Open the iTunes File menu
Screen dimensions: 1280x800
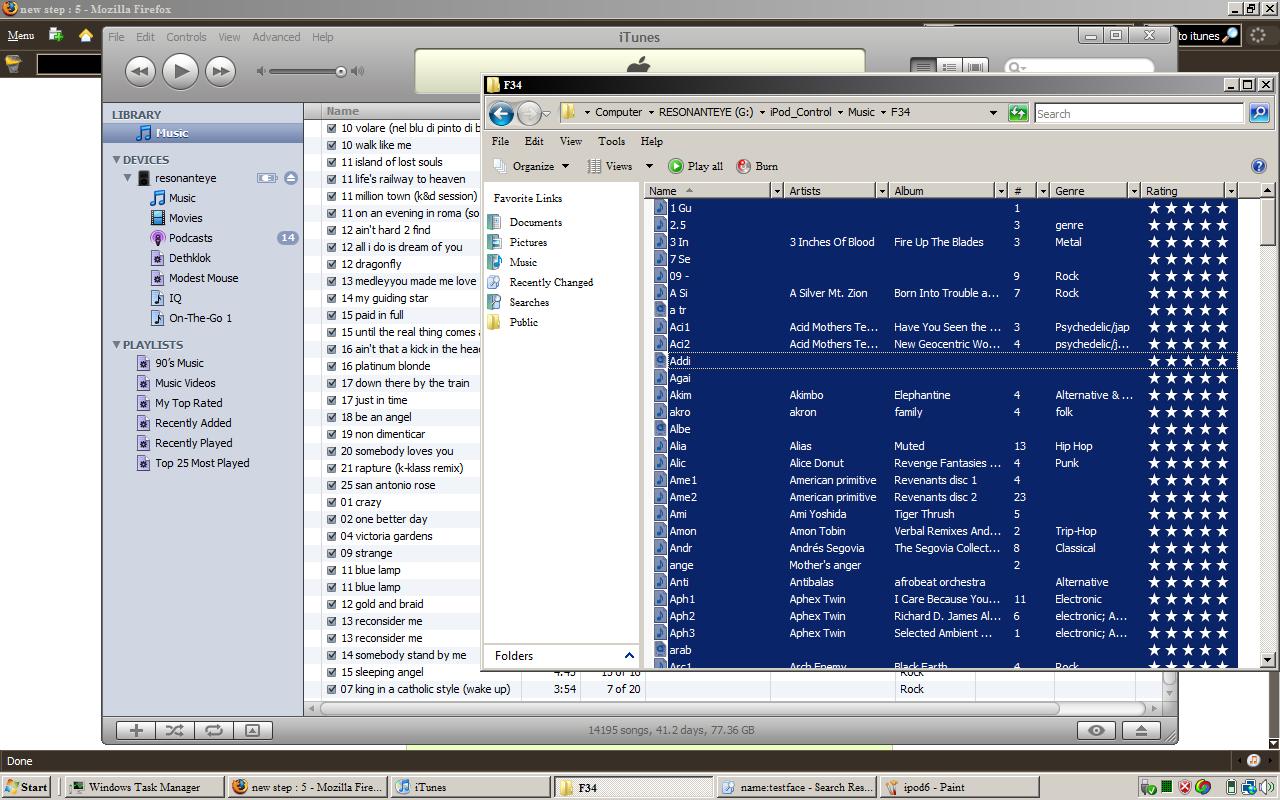tap(116, 37)
